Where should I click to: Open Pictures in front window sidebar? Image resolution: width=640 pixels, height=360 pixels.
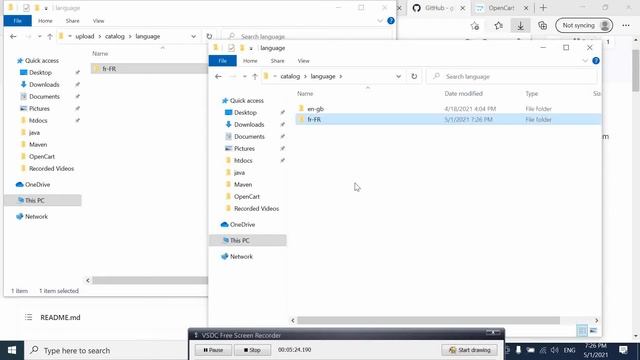pos(244,149)
